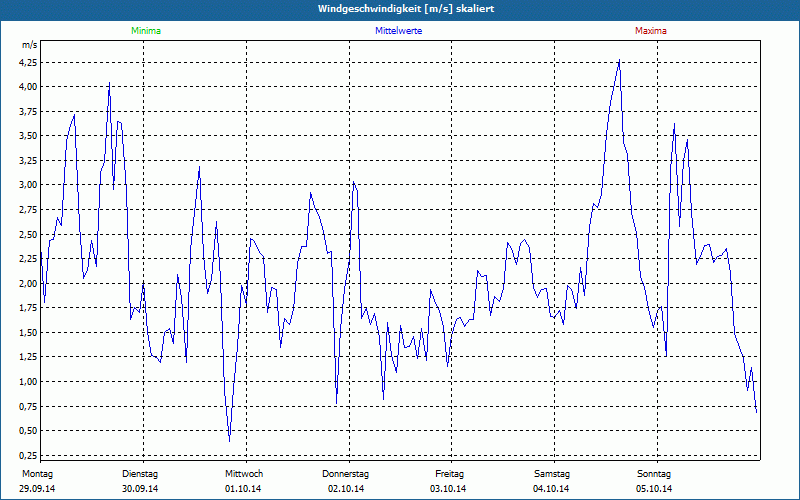The height and width of the screenshot is (500, 800).
Task: Click the date 01.10.14
Action: coord(243,489)
